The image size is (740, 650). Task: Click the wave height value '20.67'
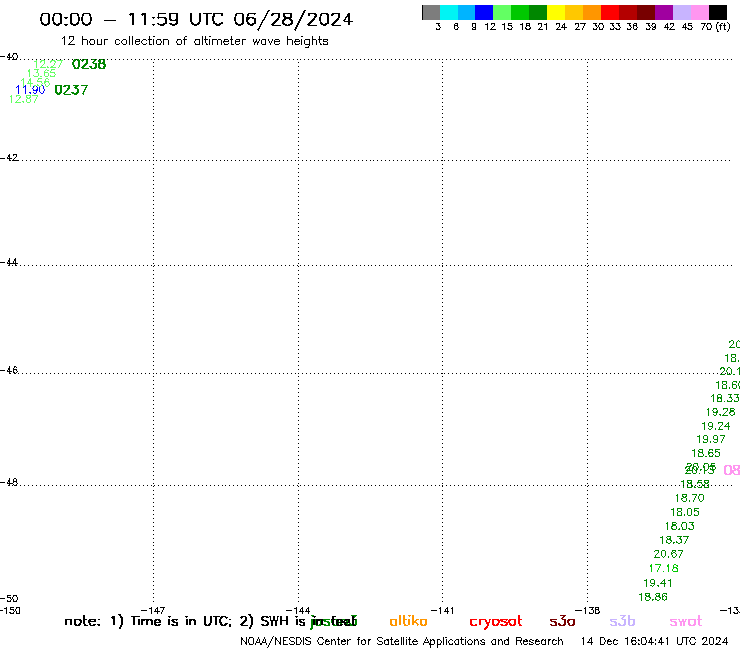(x=668, y=554)
